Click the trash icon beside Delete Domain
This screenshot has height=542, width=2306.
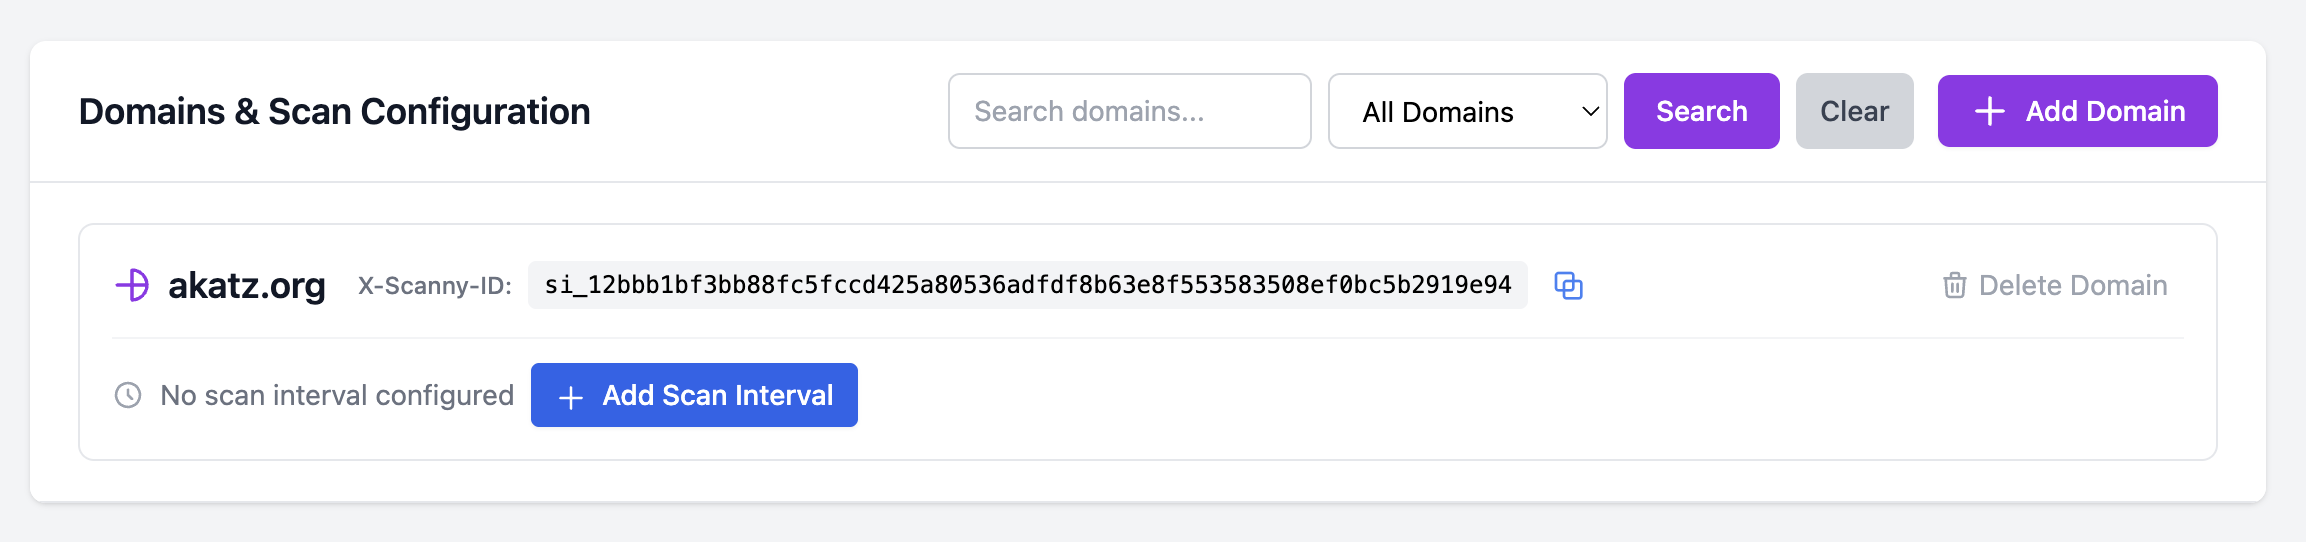1954,286
